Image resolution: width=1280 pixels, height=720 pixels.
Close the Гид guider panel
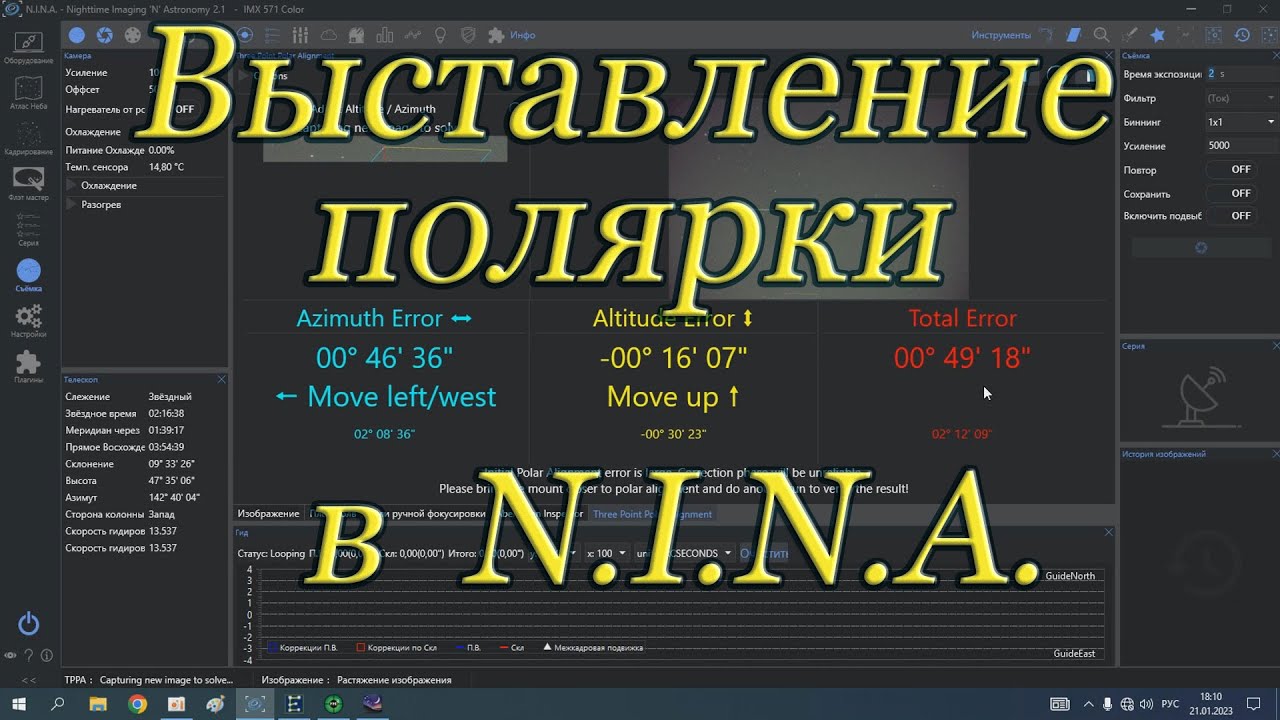1109,533
